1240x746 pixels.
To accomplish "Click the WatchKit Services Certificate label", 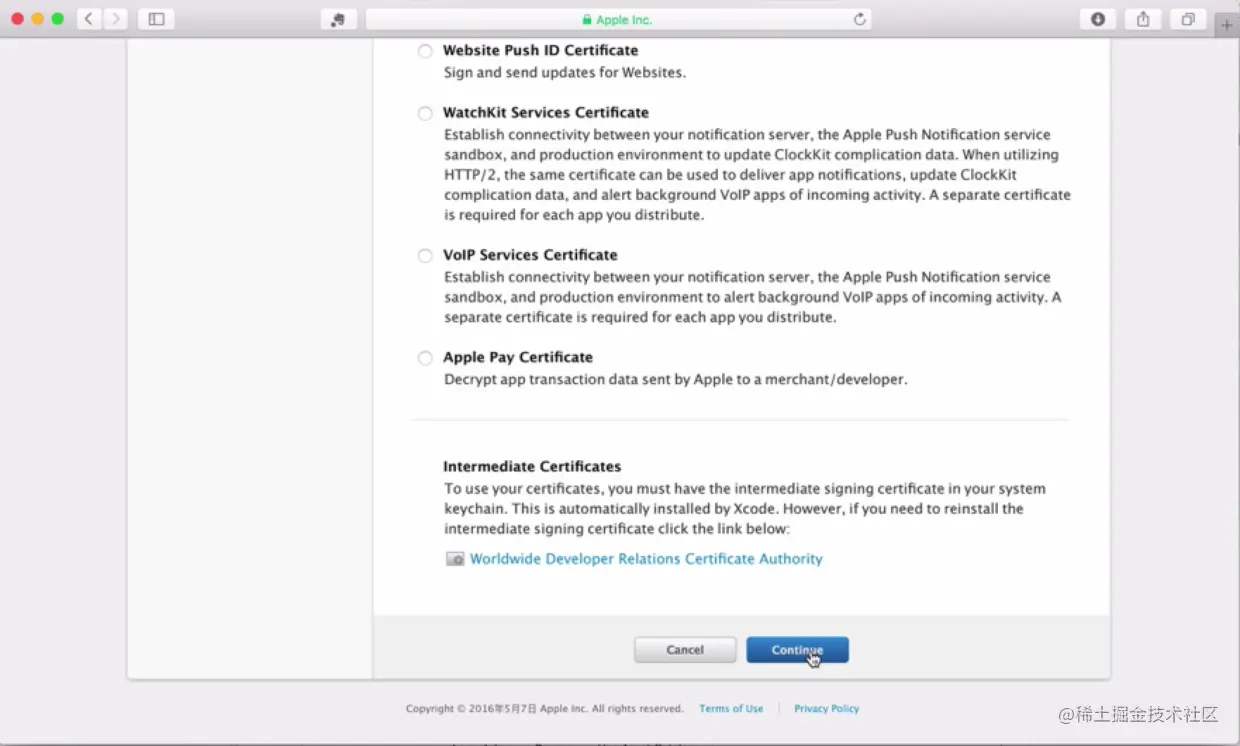I will [x=546, y=112].
